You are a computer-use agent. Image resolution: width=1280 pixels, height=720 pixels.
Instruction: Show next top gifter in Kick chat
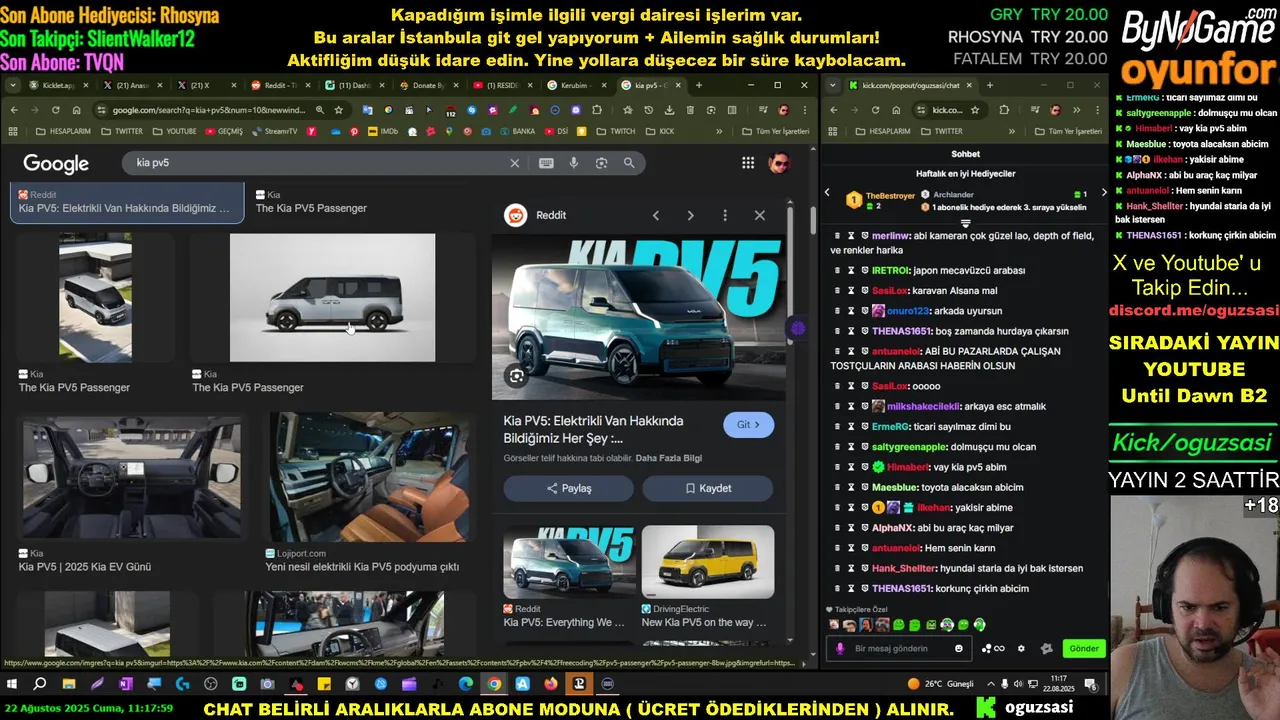click(x=1104, y=193)
